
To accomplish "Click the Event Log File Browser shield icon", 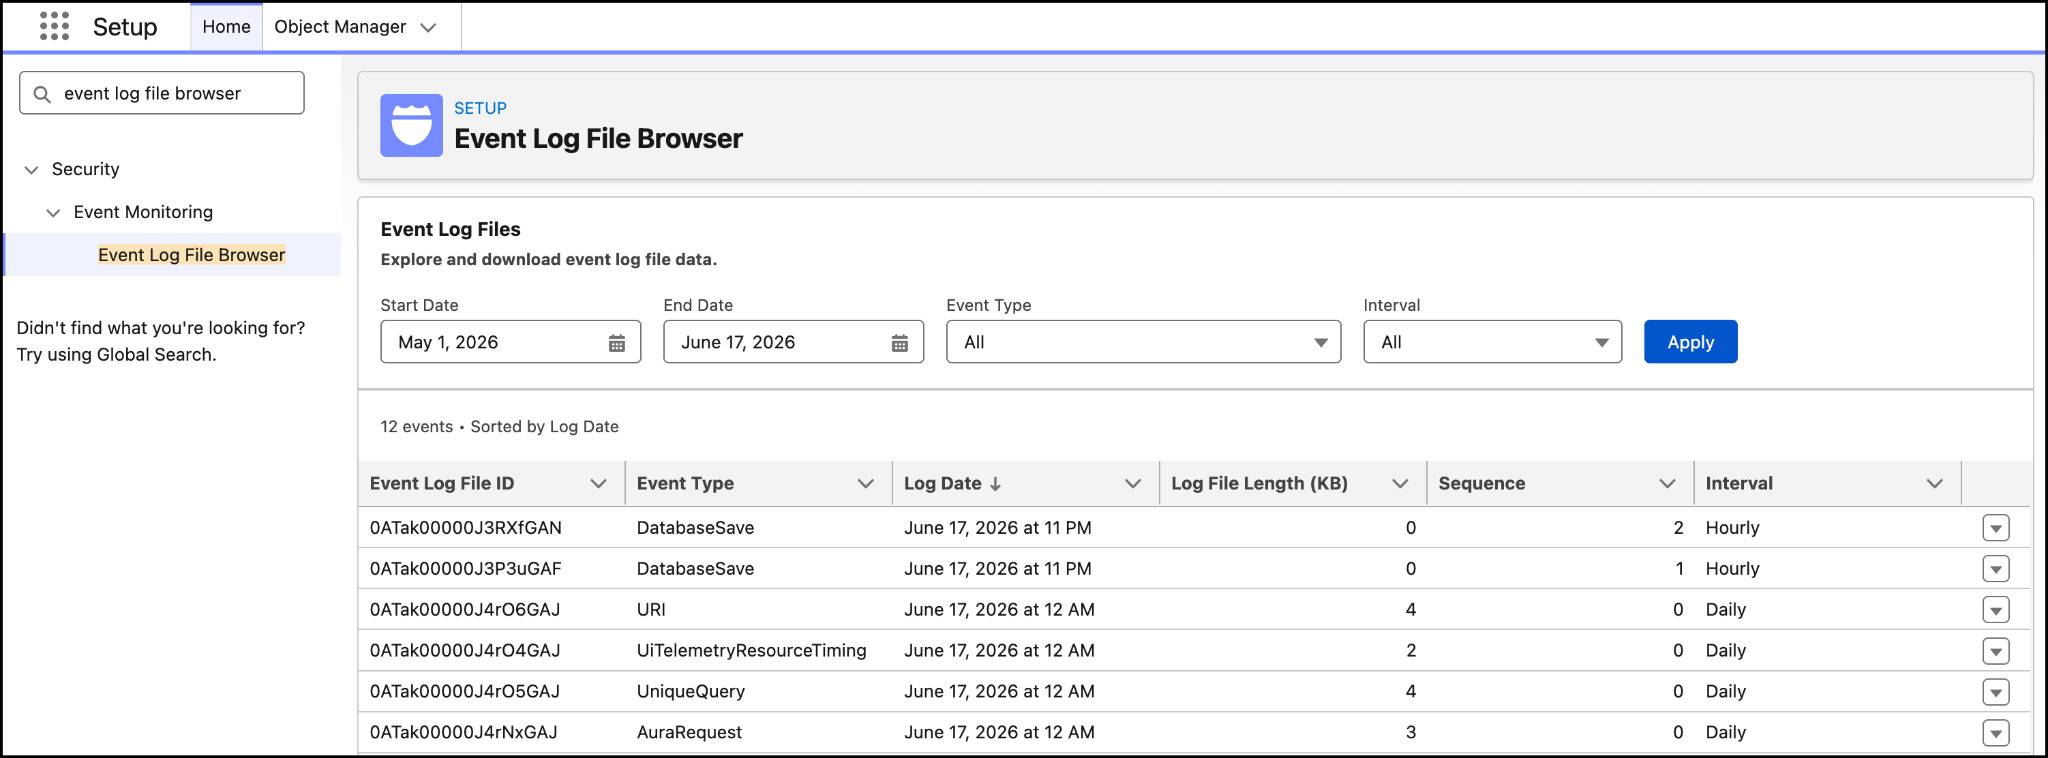I will [411, 125].
